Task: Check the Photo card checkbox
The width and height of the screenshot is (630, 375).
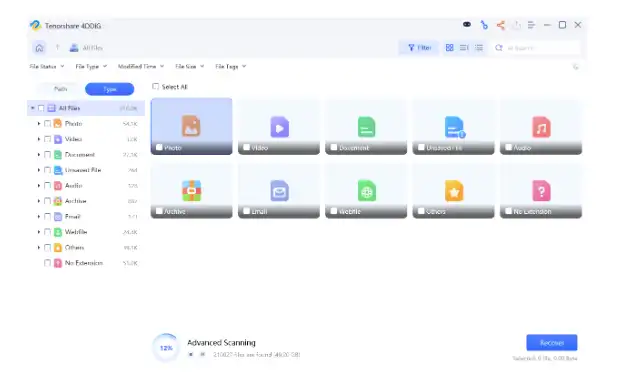Action: 159,147
